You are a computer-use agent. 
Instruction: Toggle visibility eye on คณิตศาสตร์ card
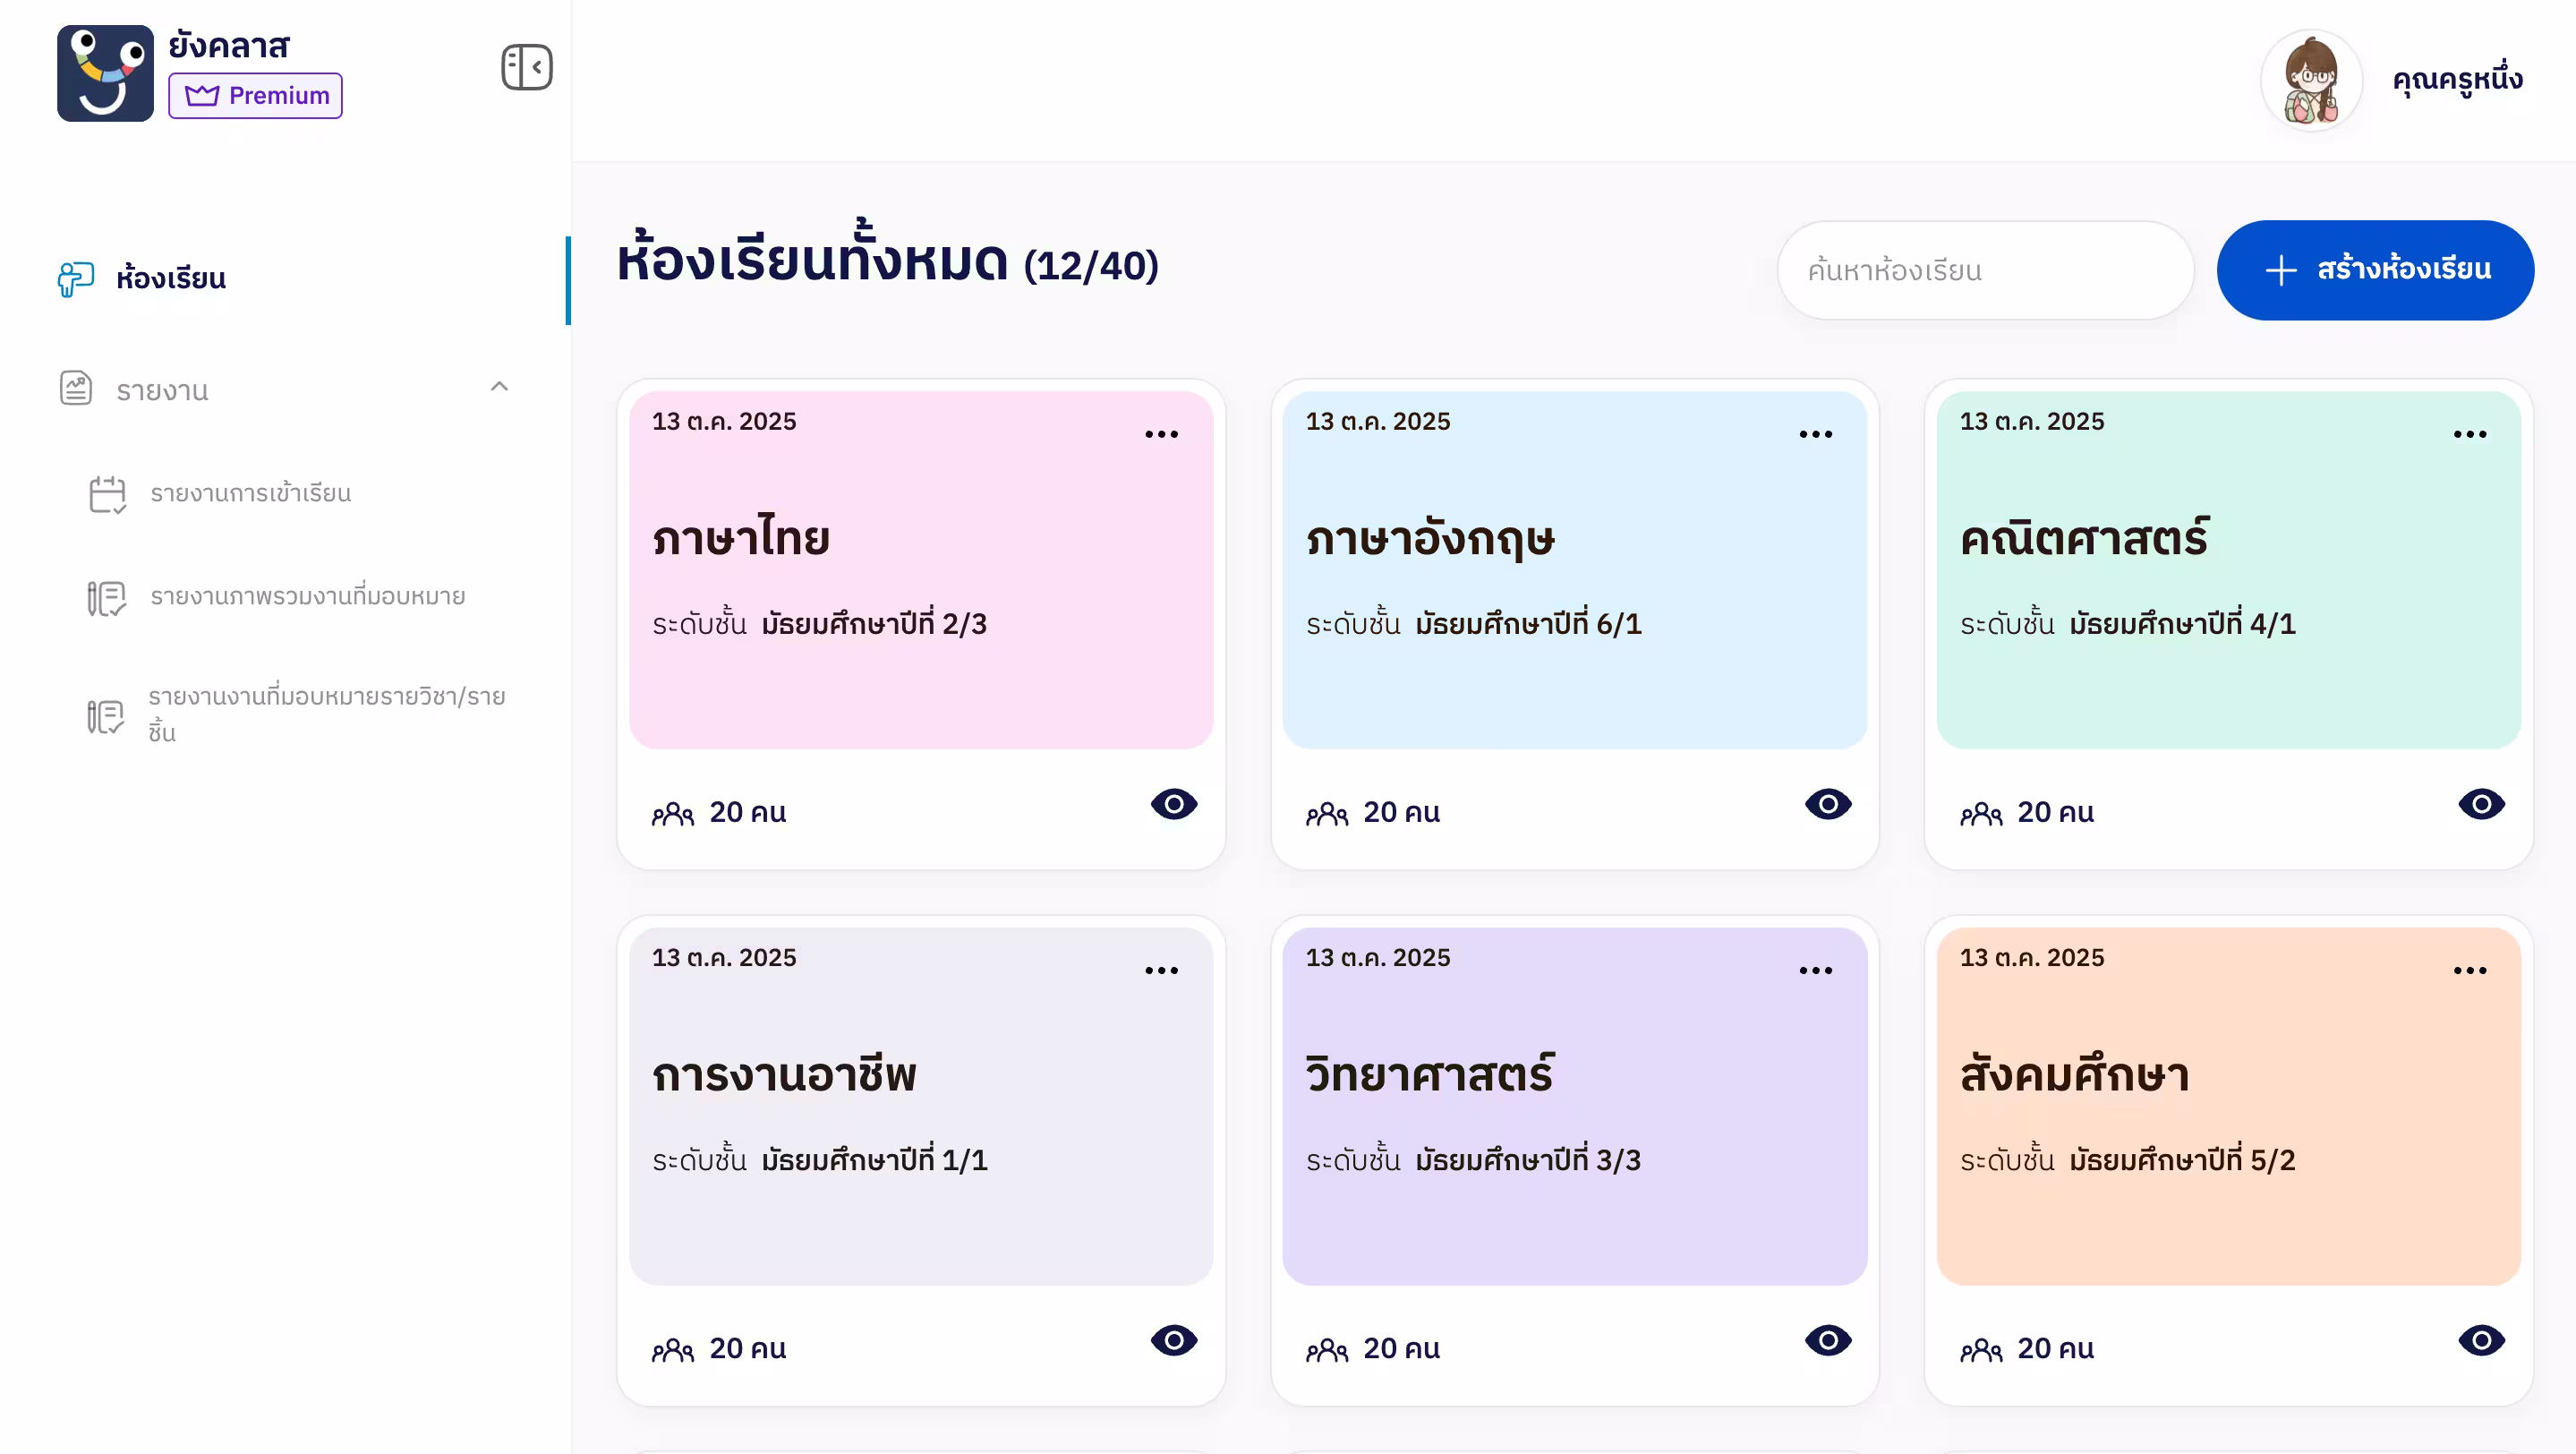coord(2481,804)
